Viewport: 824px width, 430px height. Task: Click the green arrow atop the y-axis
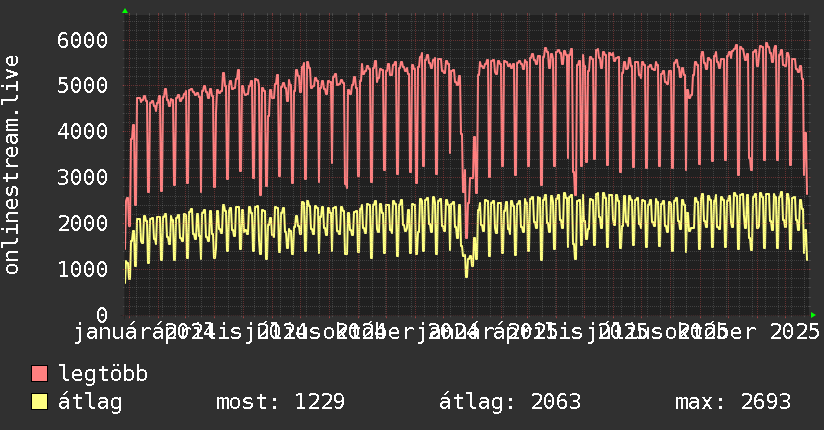point(125,11)
